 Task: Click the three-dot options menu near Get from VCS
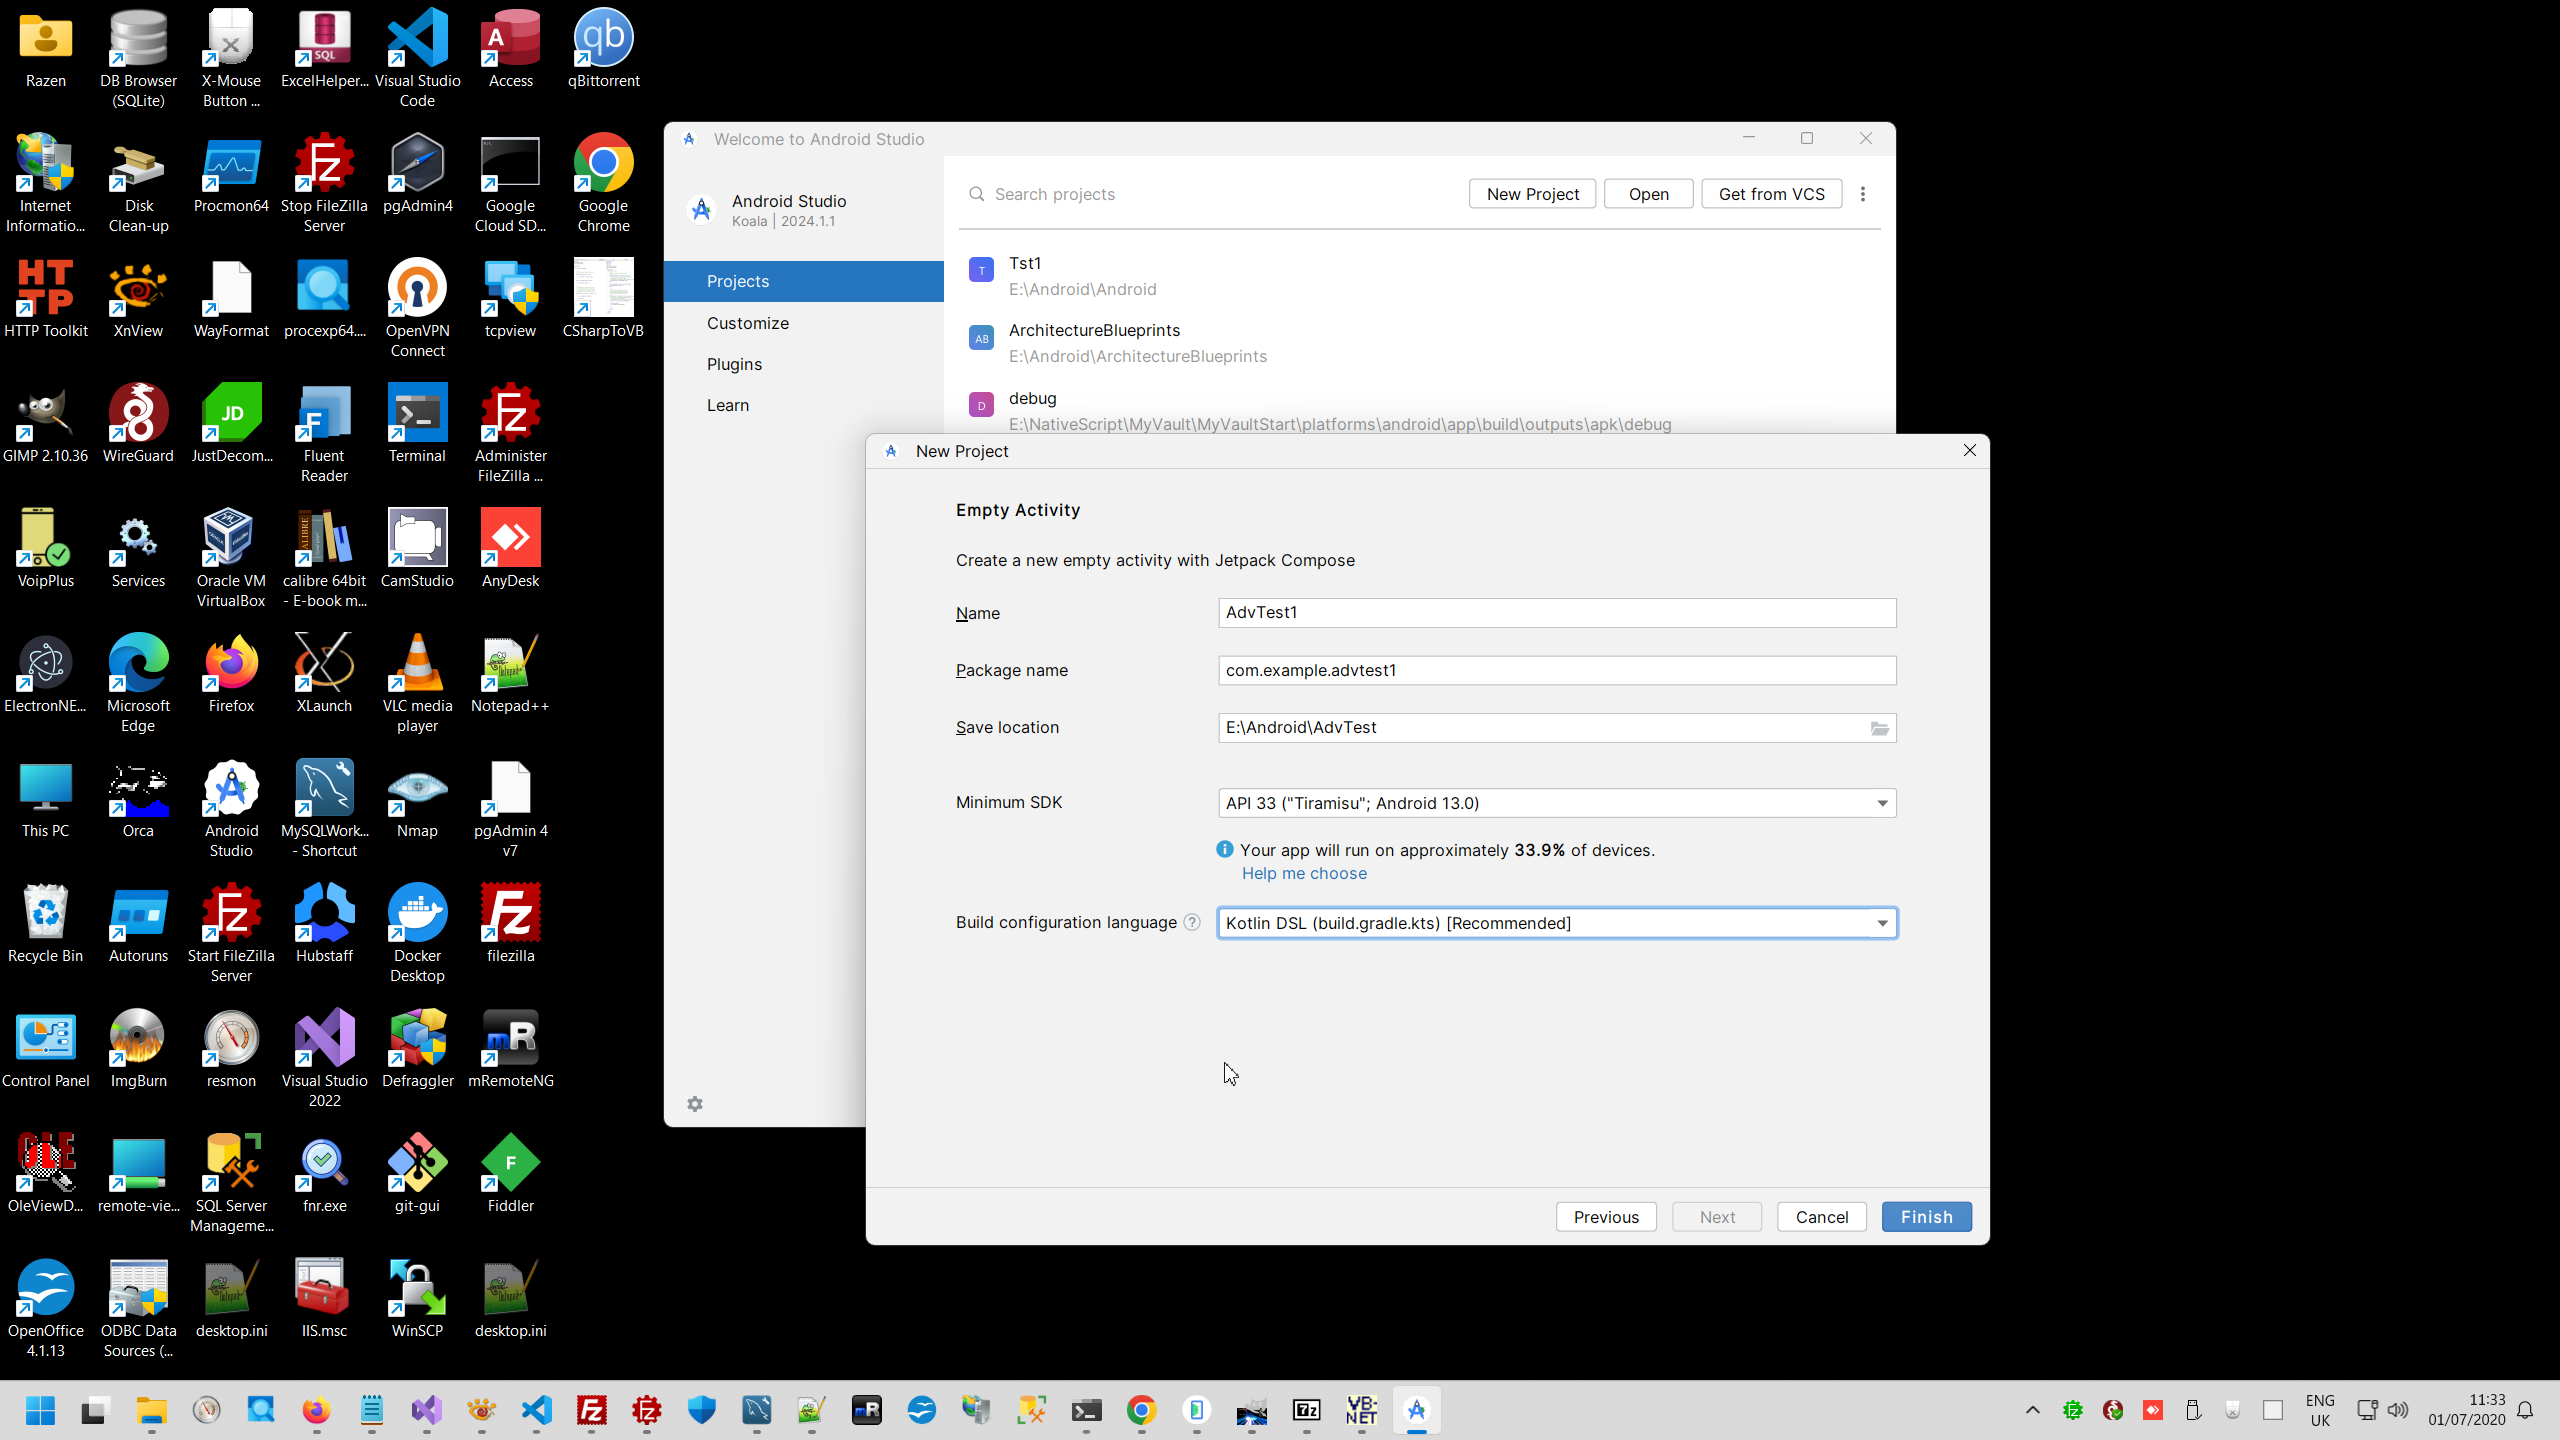coord(1862,194)
